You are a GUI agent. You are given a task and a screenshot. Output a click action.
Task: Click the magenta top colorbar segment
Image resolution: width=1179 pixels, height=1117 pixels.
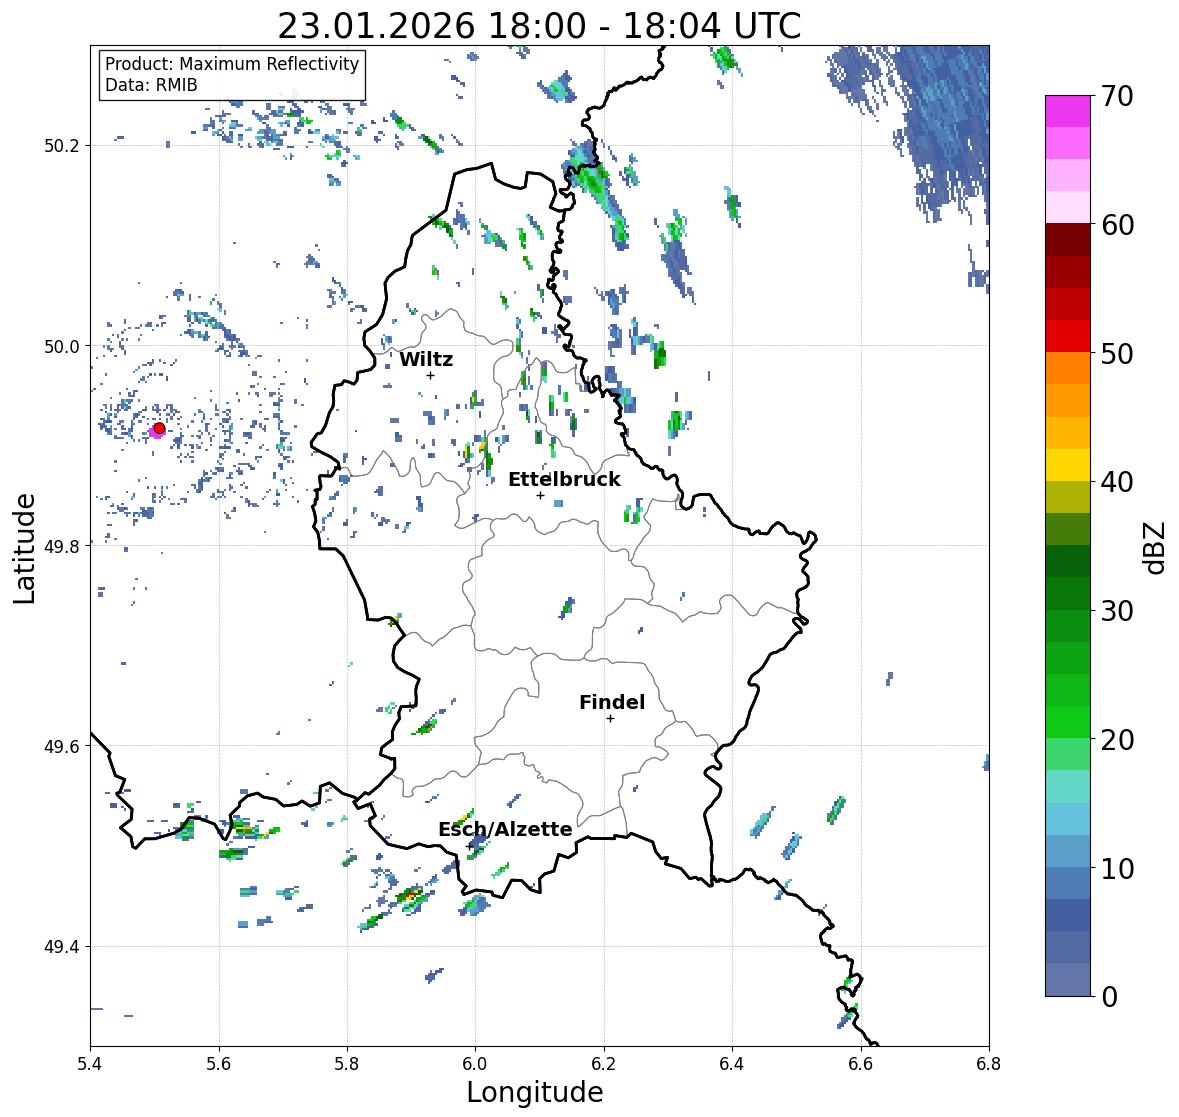click(x=1068, y=111)
